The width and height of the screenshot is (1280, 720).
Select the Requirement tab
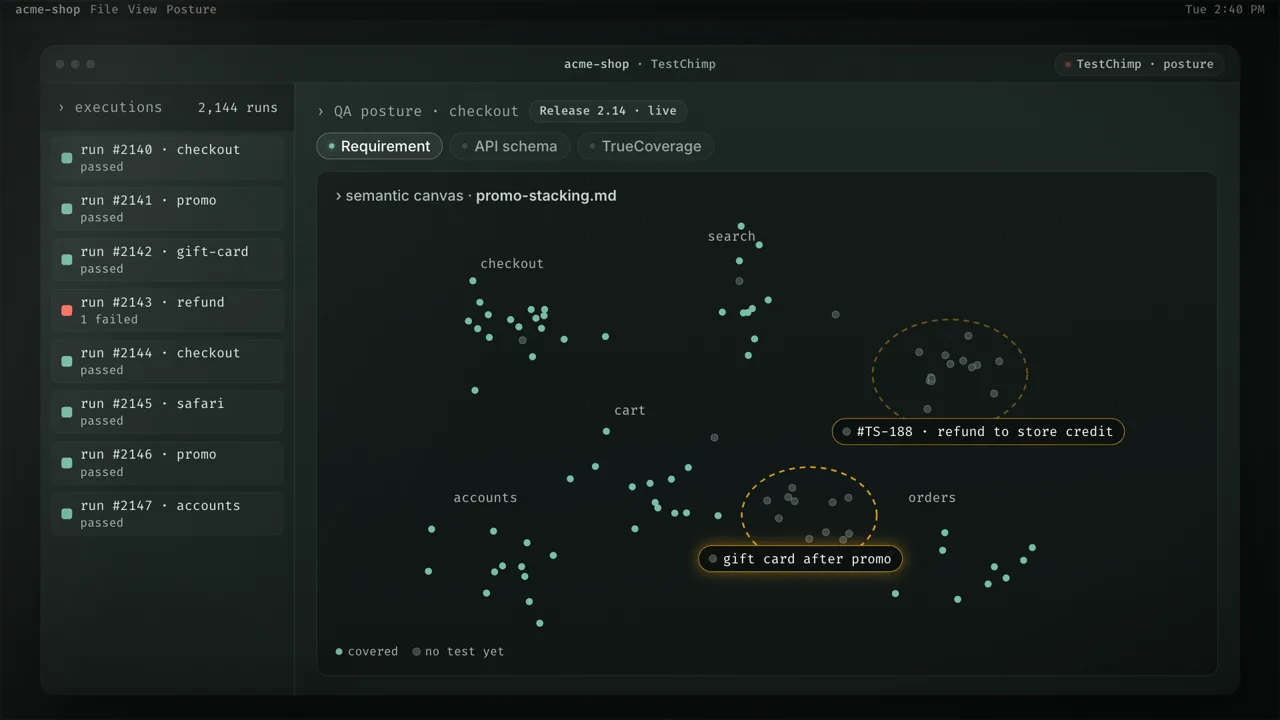point(379,146)
